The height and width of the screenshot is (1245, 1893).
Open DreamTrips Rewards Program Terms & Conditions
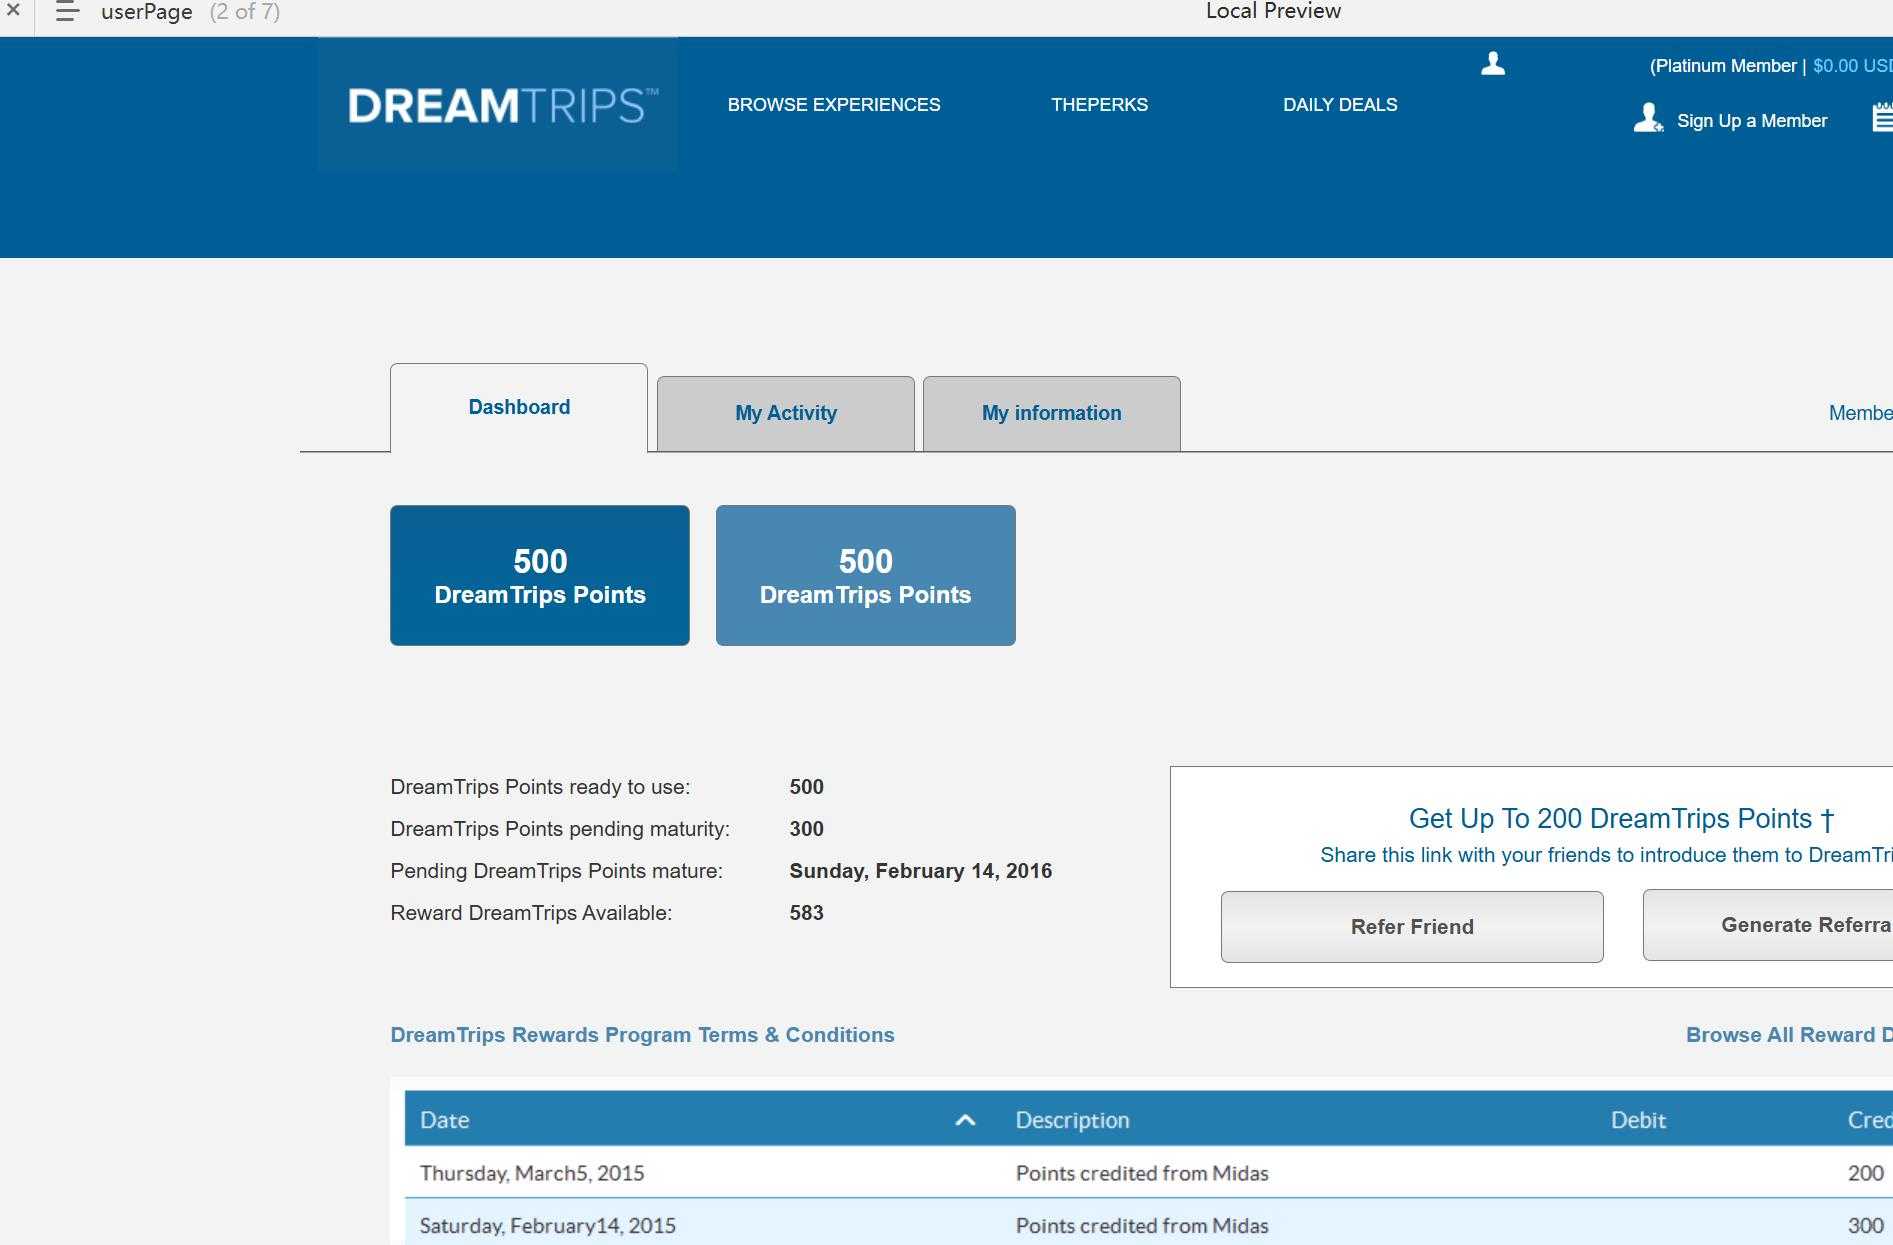pyautogui.click(x=642, y=1035)
